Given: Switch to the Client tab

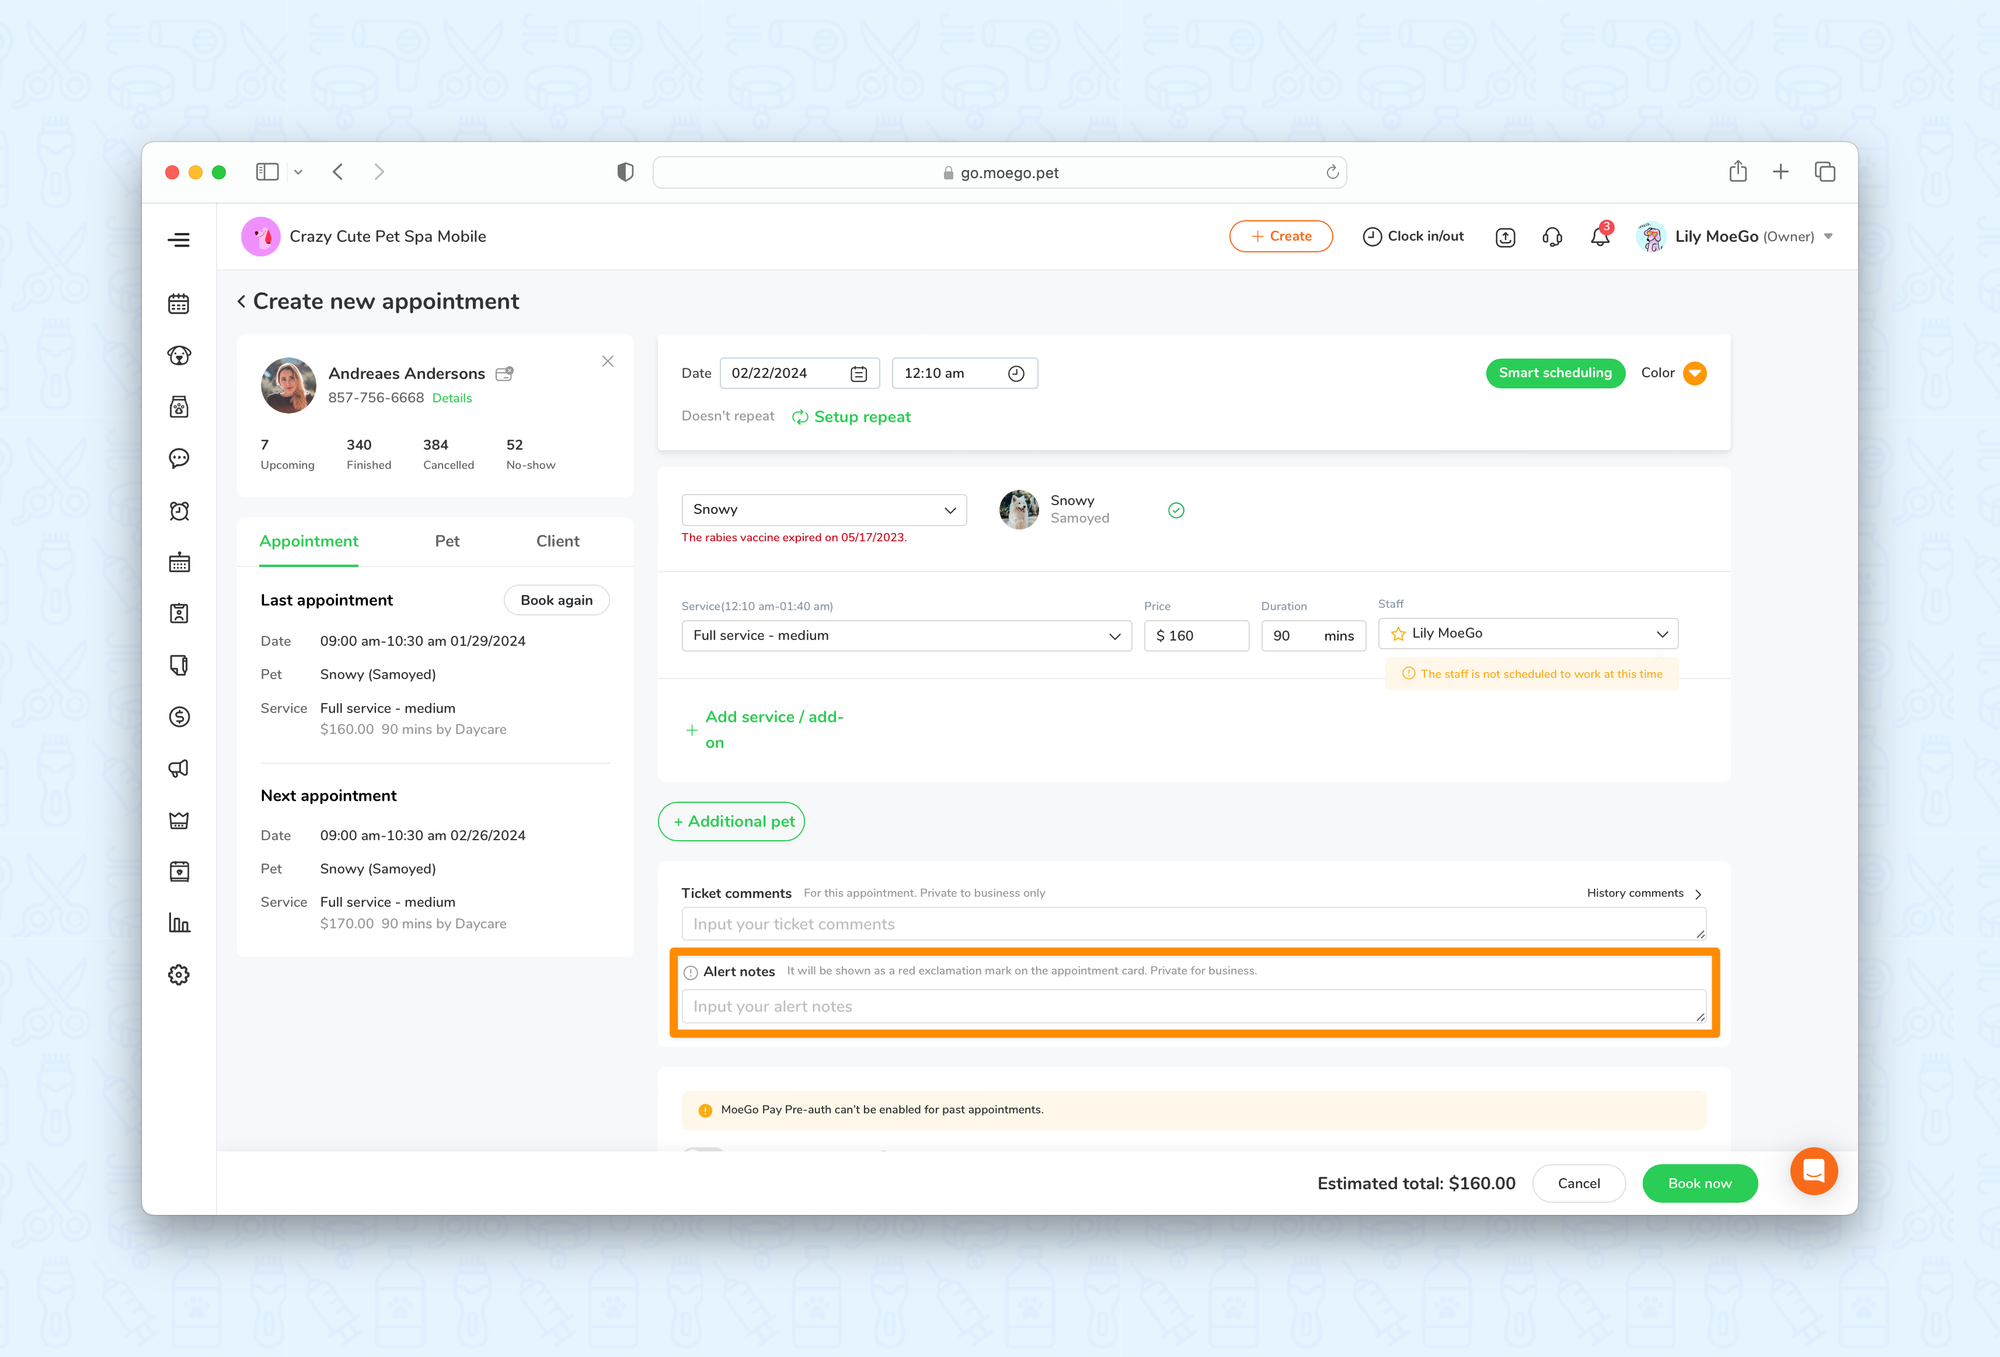Looking at the screenshot, I should tap(557, 541).
